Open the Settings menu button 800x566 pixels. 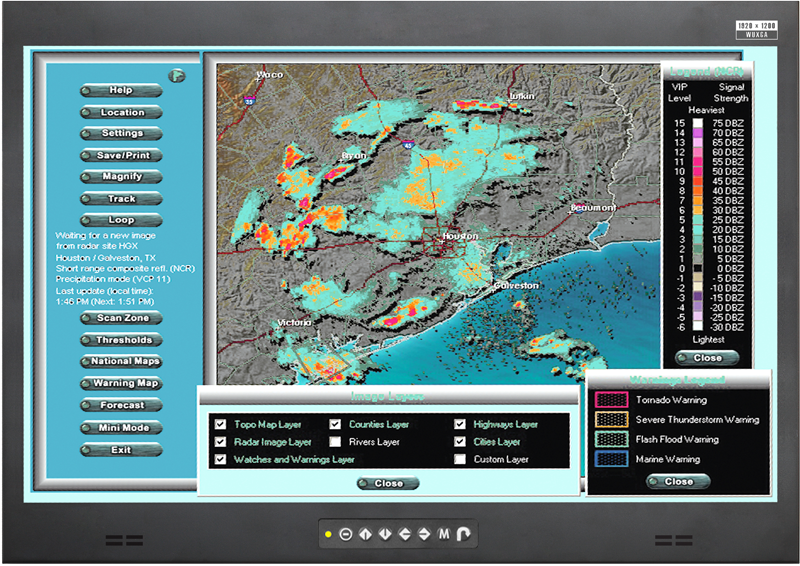pos(121,134)
